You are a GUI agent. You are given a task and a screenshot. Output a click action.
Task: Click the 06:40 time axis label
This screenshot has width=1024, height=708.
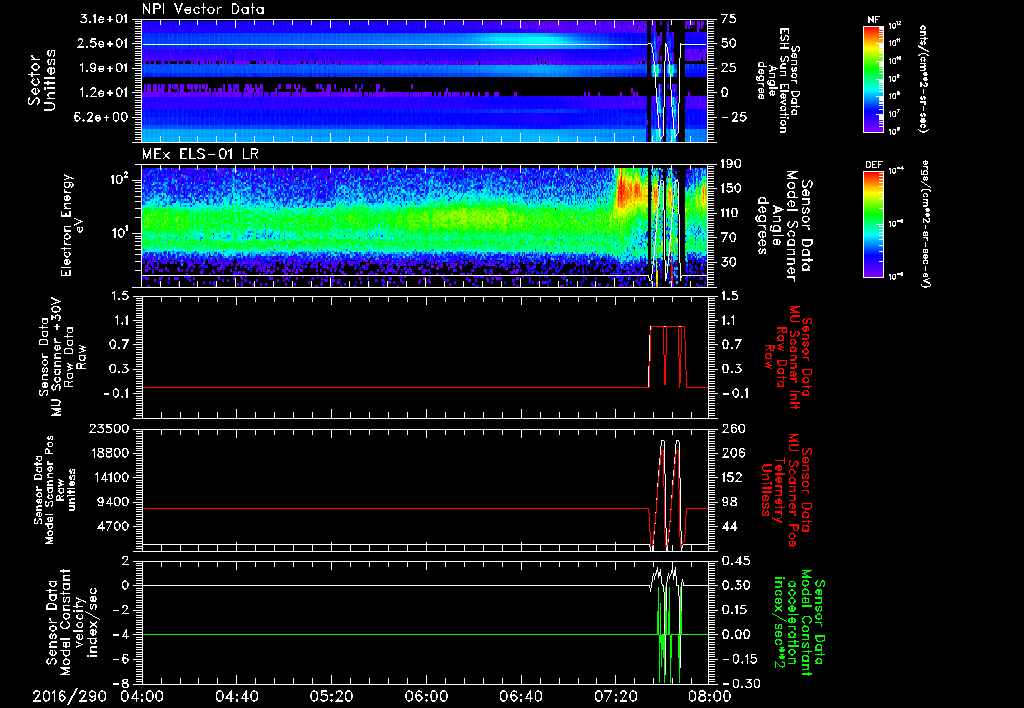(520, 695)
